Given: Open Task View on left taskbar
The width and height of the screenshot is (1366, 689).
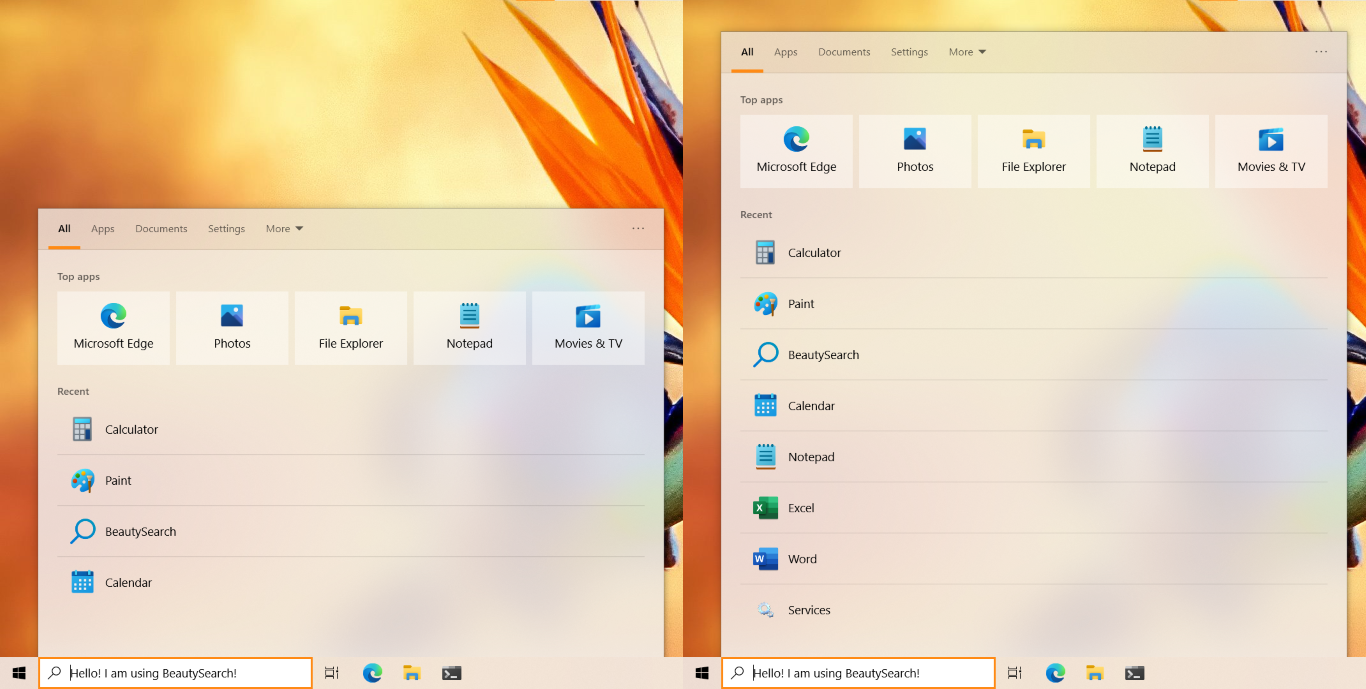Looking at the screenshot, I should coord(332,673).
